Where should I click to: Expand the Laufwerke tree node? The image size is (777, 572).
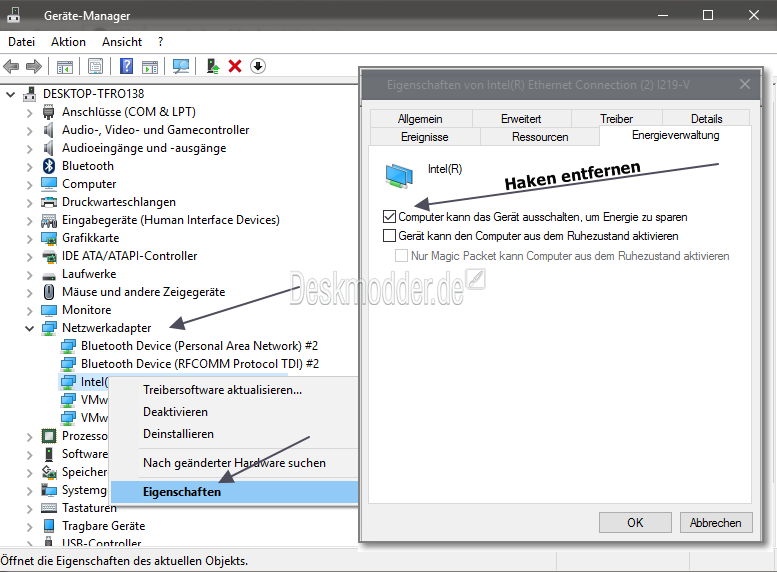pyautogui.click(x=30, y=275)
